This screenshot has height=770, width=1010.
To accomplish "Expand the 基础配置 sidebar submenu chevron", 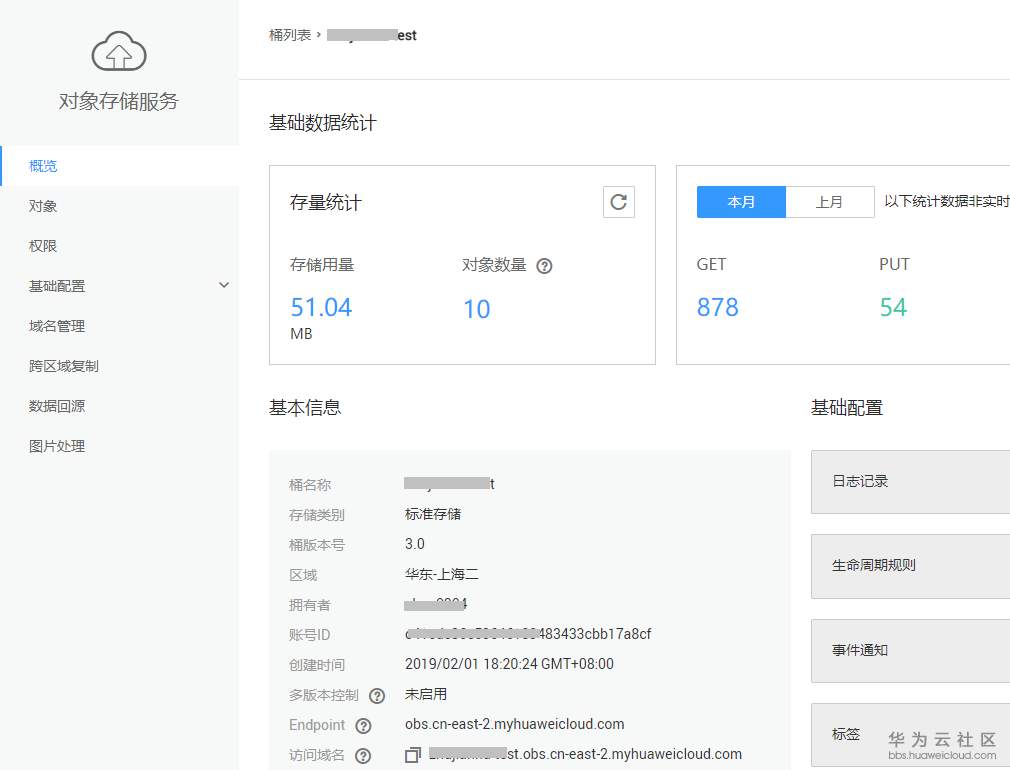I will pyautogui.click(x=224, y=285).
